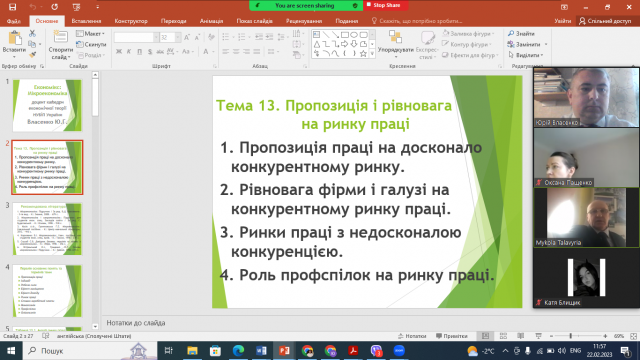The image size is (640, 360).
Task: Select the oval shape in shapes gallery
Action: point(354,35)
